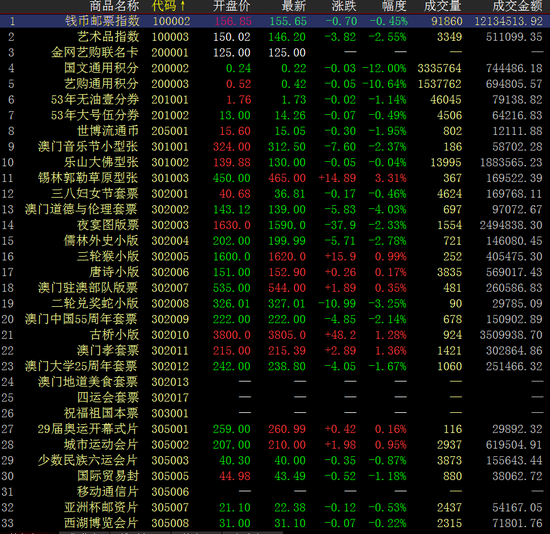
Task: Click change value +14.89
Action: [x=337, y=178]
